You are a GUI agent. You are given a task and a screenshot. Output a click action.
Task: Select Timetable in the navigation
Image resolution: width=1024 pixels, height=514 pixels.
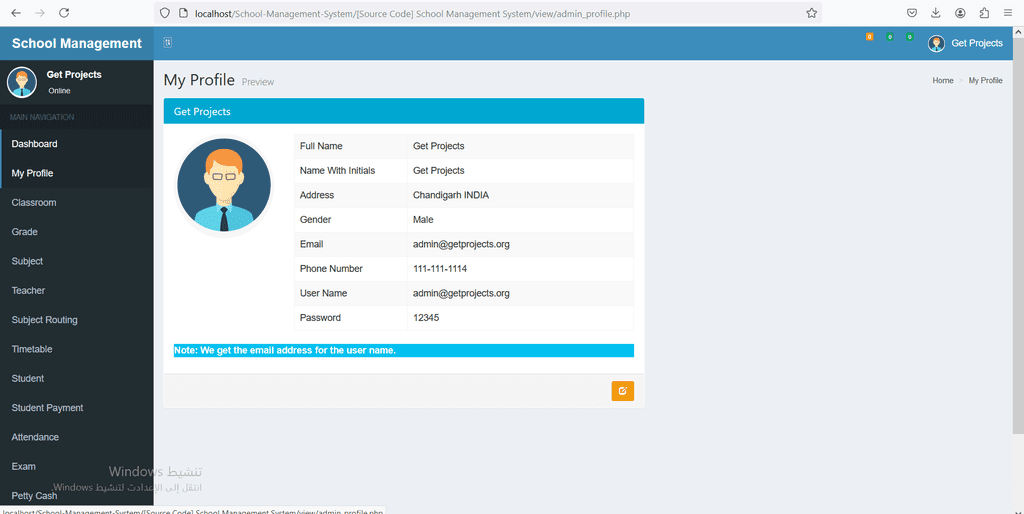(32, 349)
